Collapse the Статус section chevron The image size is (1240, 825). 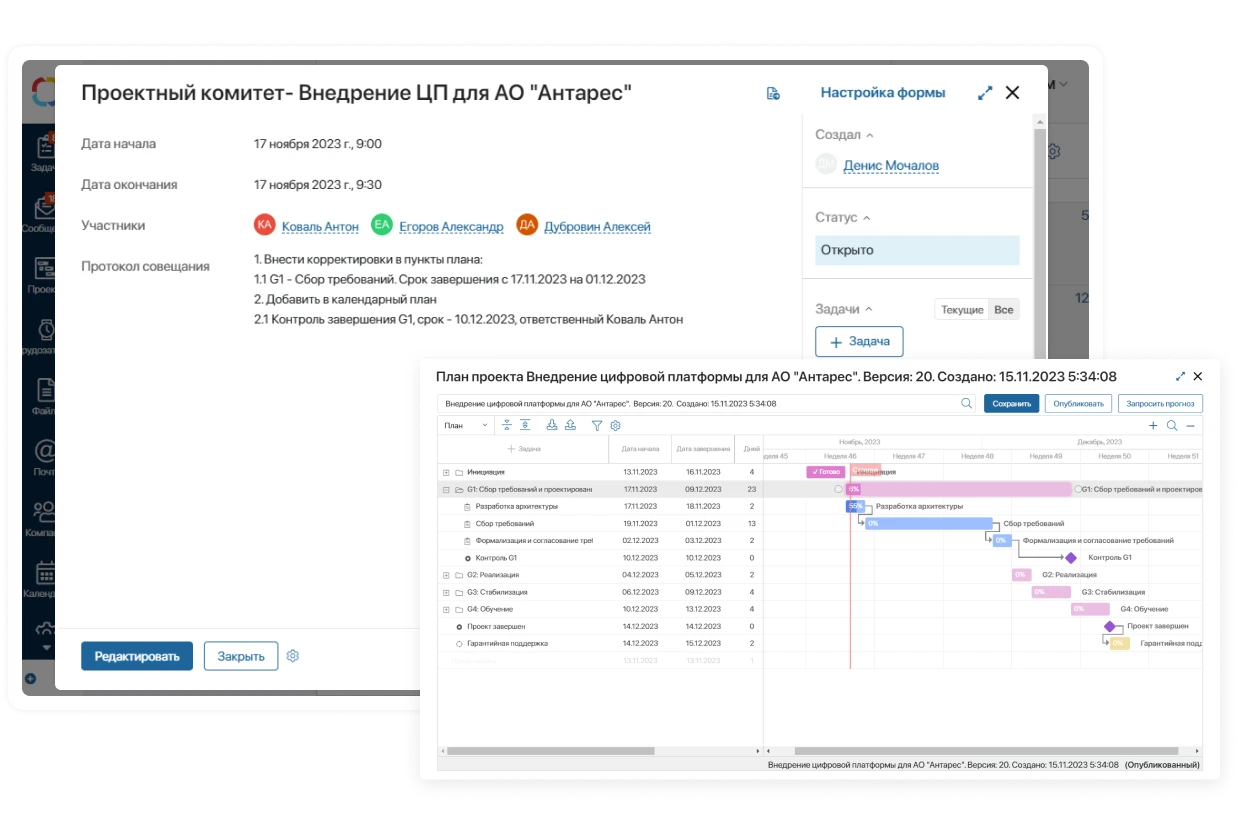866,218
